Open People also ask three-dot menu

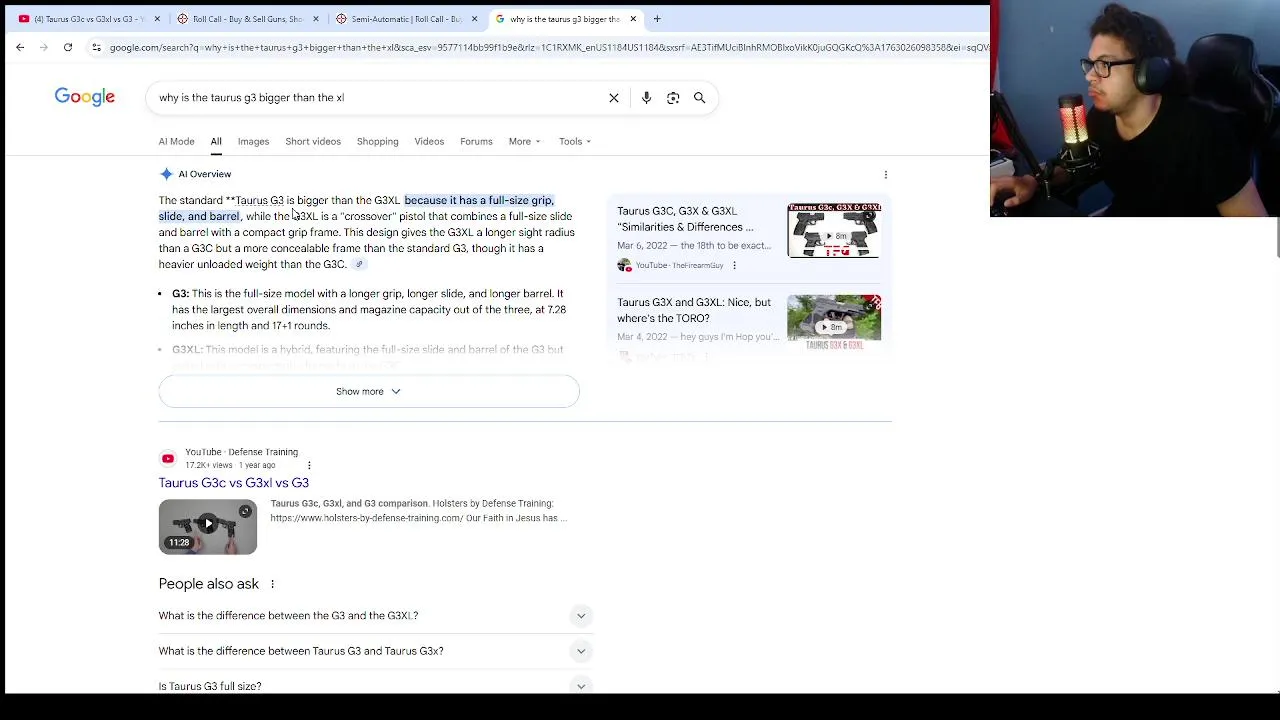[272, 584]
